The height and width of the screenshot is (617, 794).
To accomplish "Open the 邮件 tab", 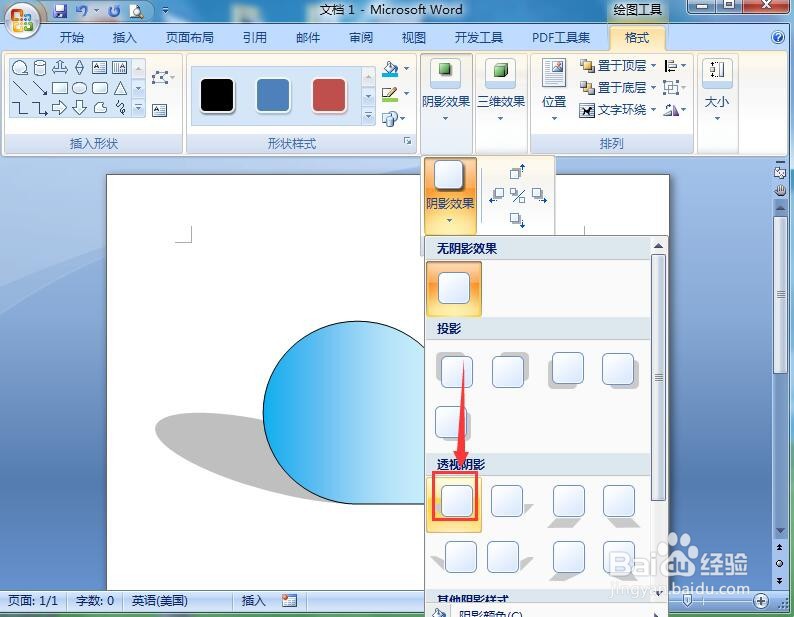I will [x=308, y=37].
